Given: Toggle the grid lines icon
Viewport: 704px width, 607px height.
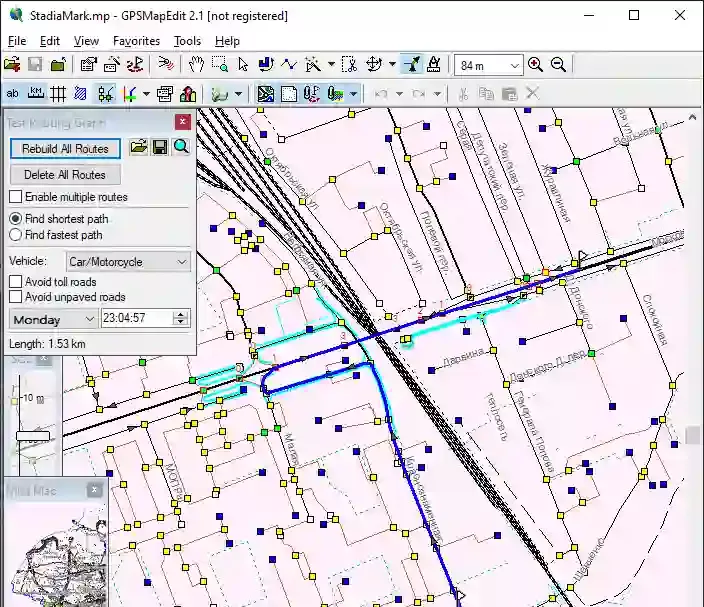Looking at the screenshot, I should (x=58, y=94).
